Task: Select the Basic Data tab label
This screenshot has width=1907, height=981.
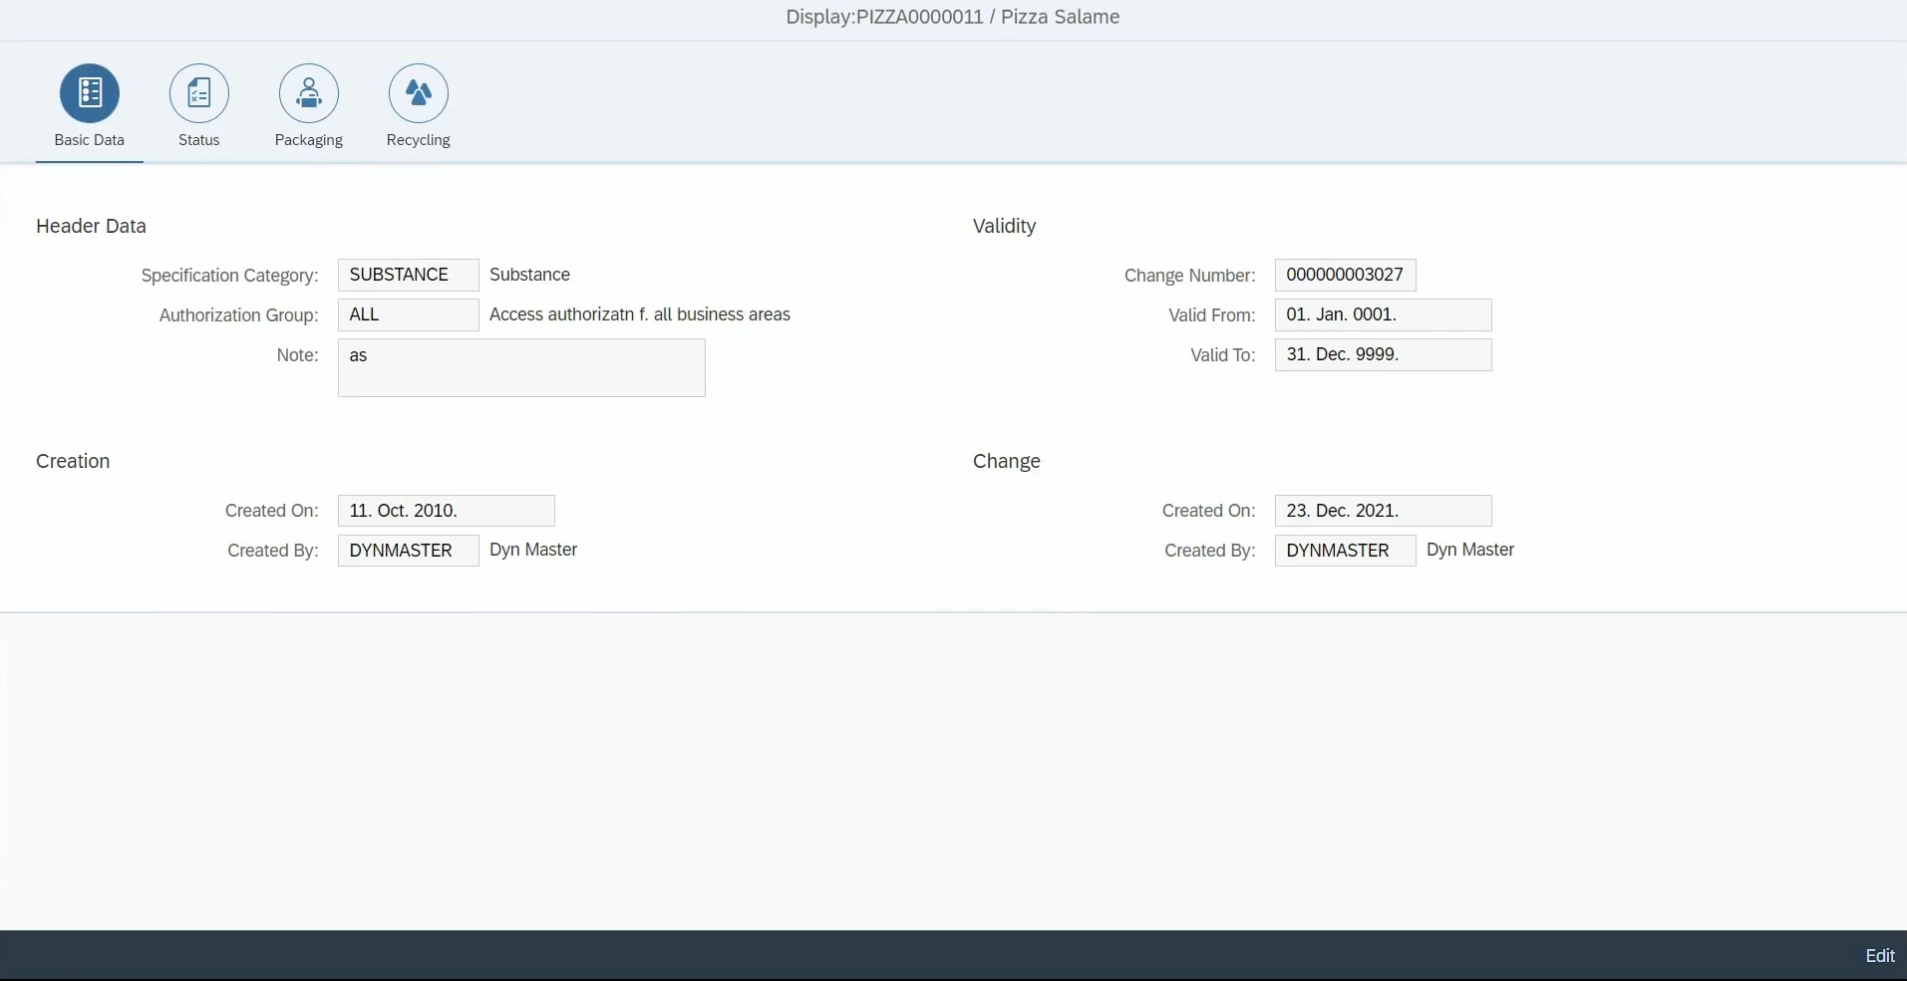Action: click(x=89, y=140)
